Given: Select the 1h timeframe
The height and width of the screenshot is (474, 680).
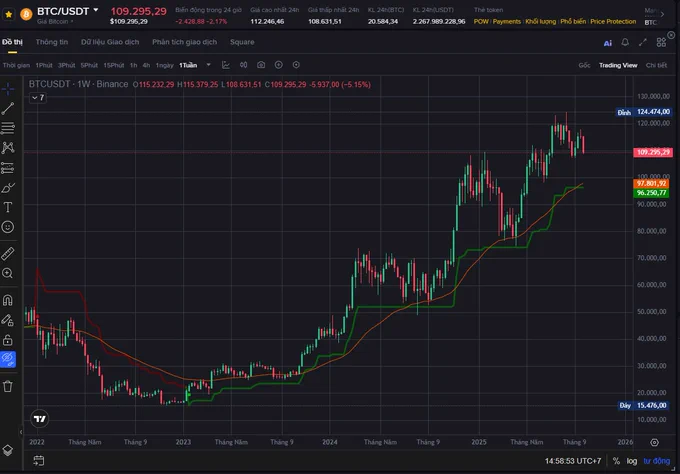Looking at the screenshot, I should [x=134, y=65].
